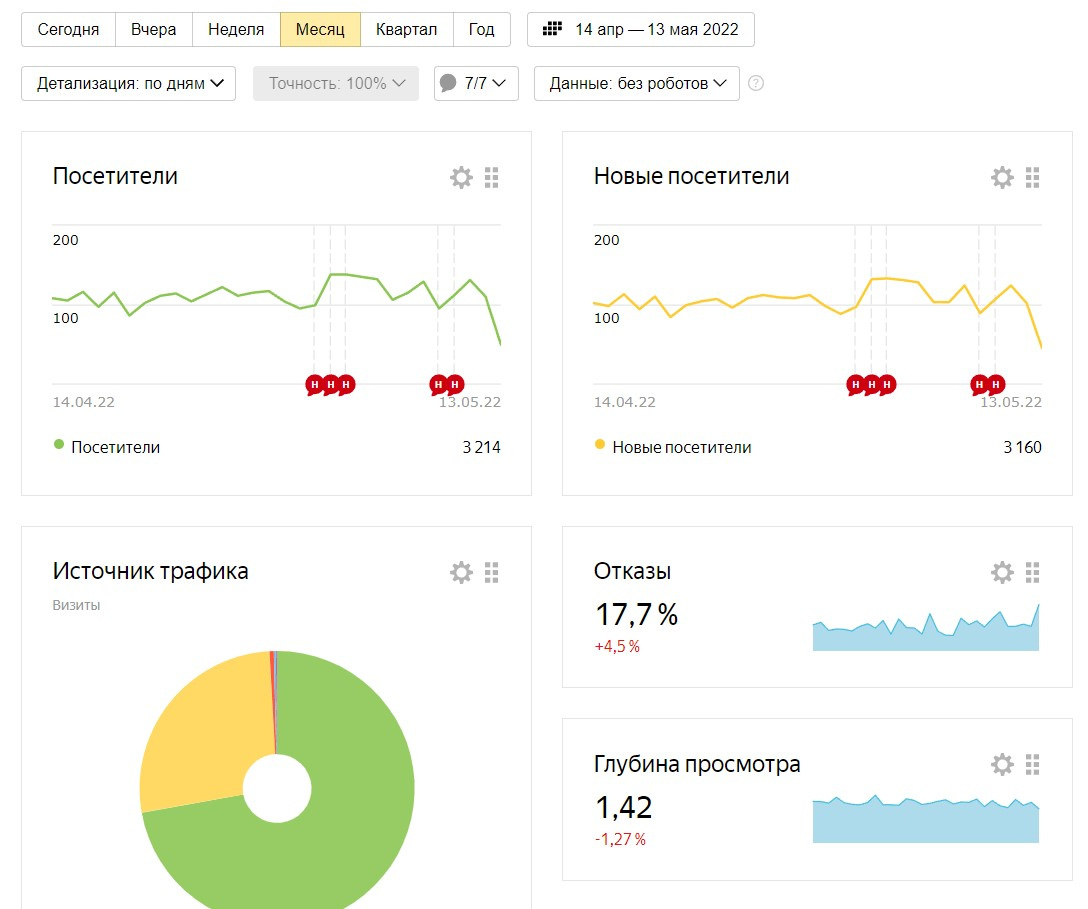The image size is (1088, 909).
Task: Open the 7/7 annotations dropdown
Action: coord(476,84)
